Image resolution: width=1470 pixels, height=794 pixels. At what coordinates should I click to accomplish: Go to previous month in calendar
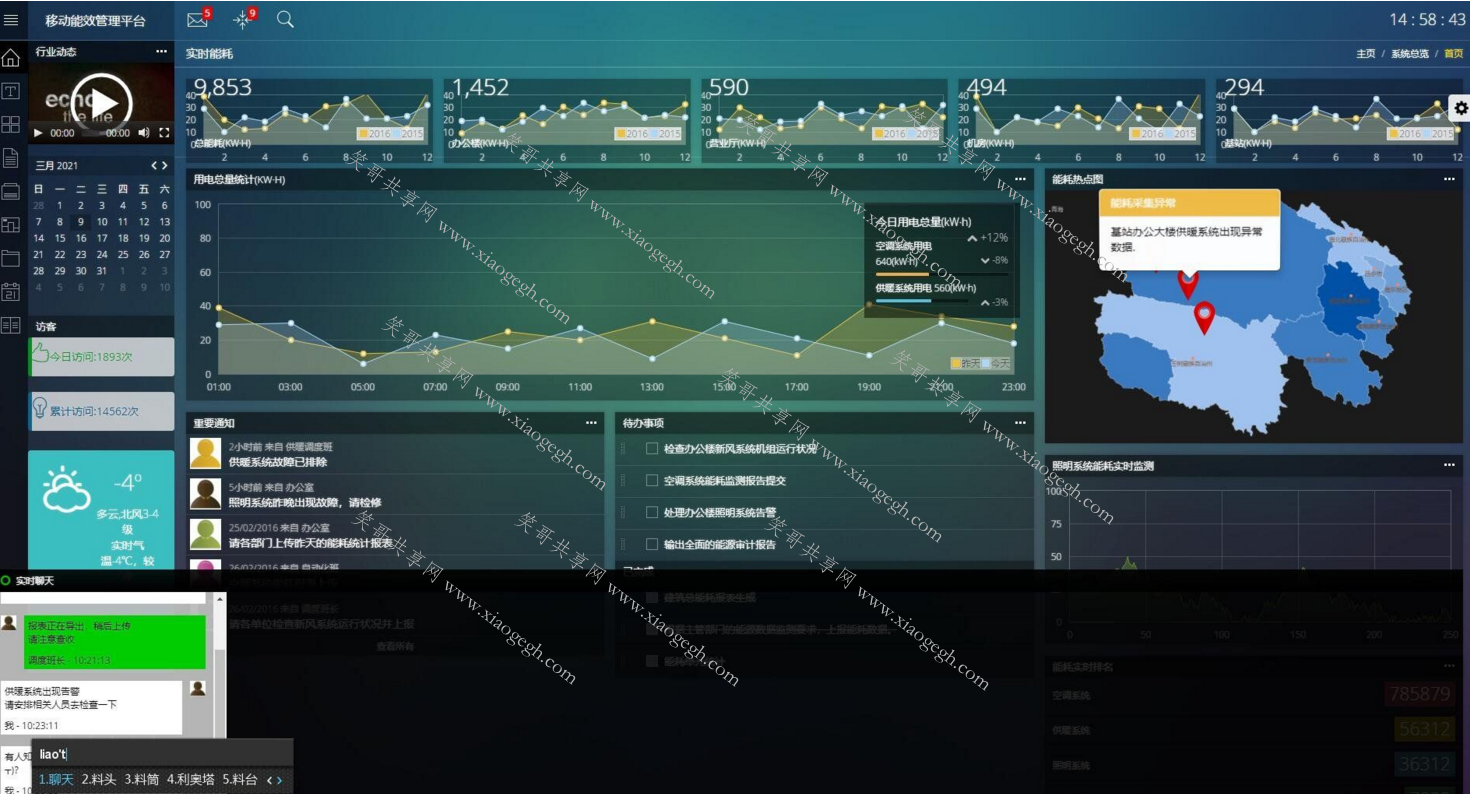point(154,166)
